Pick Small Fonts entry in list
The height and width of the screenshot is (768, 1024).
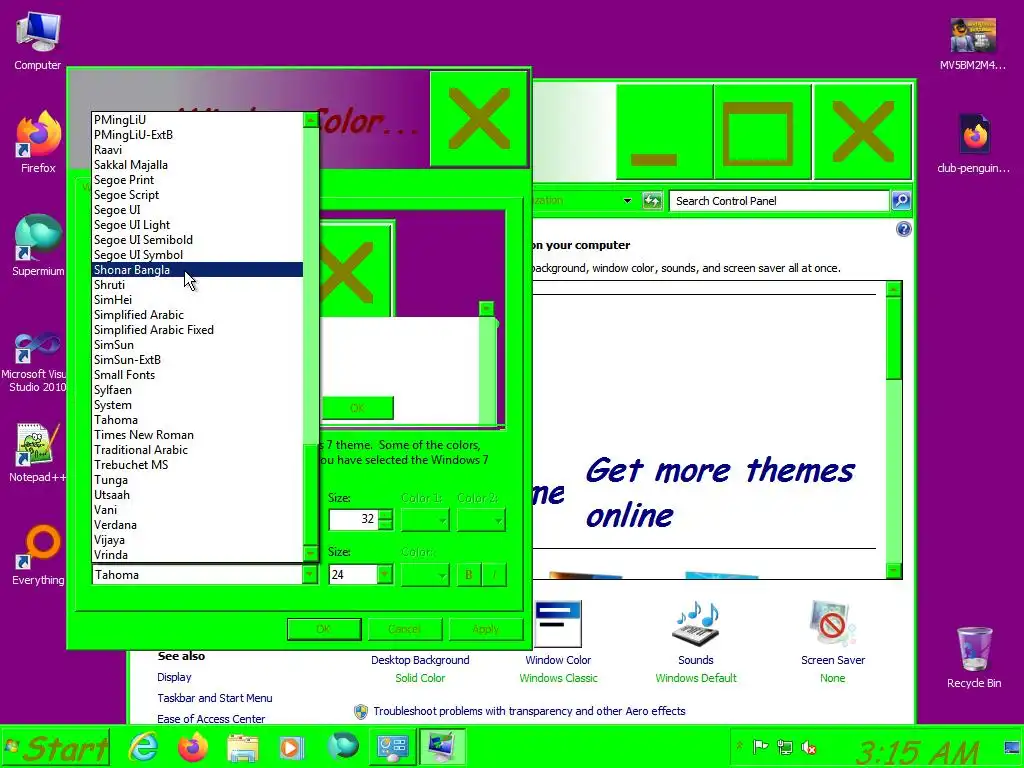click(197, 375)
